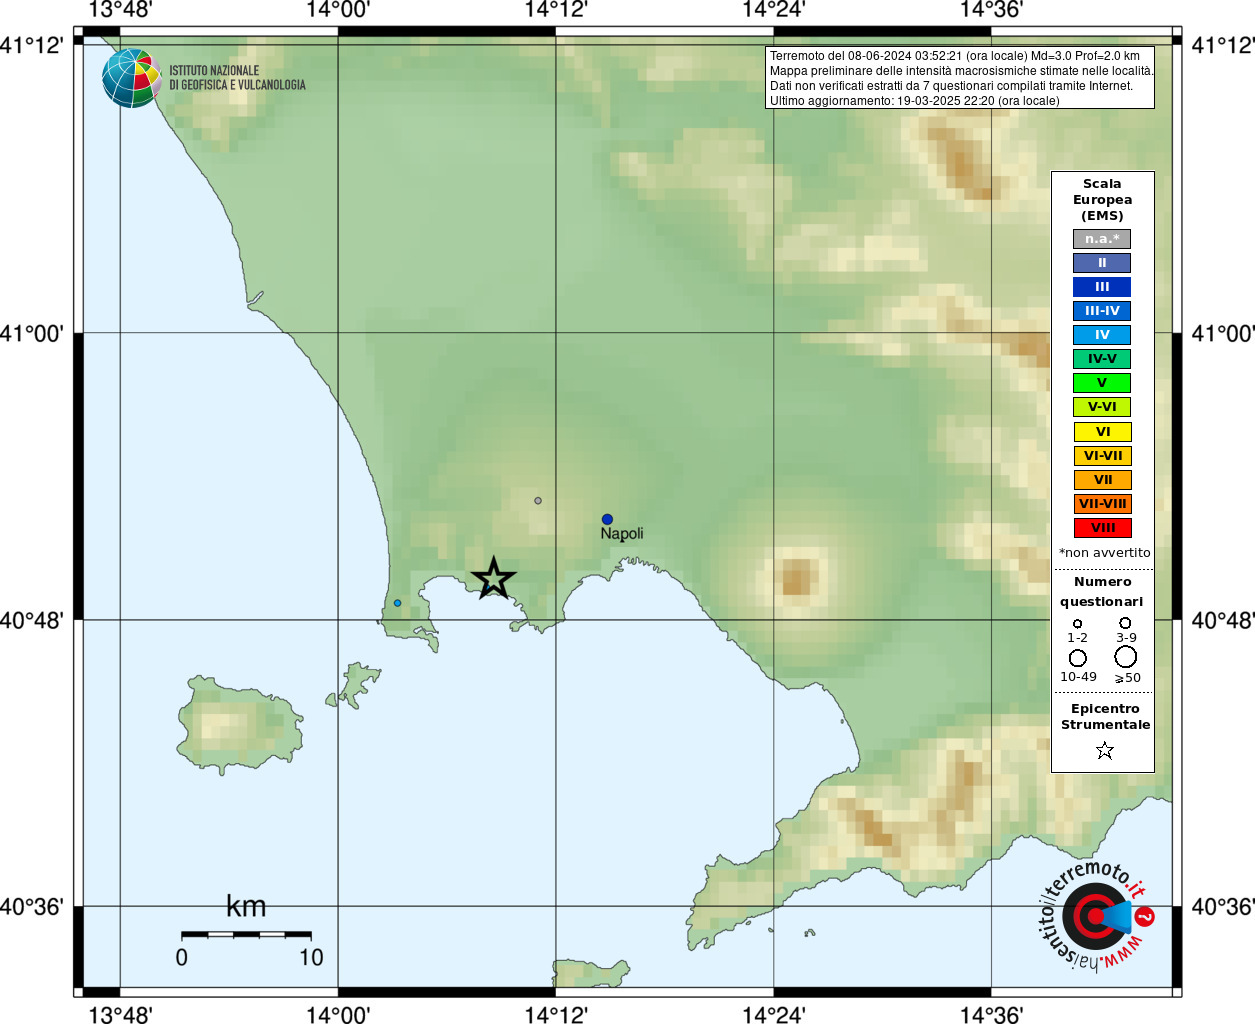Click the 10-49 questionnaires circle in legend
Screen dimensions: 1255x1024
pyautogui.click(x=1077, y=658)
